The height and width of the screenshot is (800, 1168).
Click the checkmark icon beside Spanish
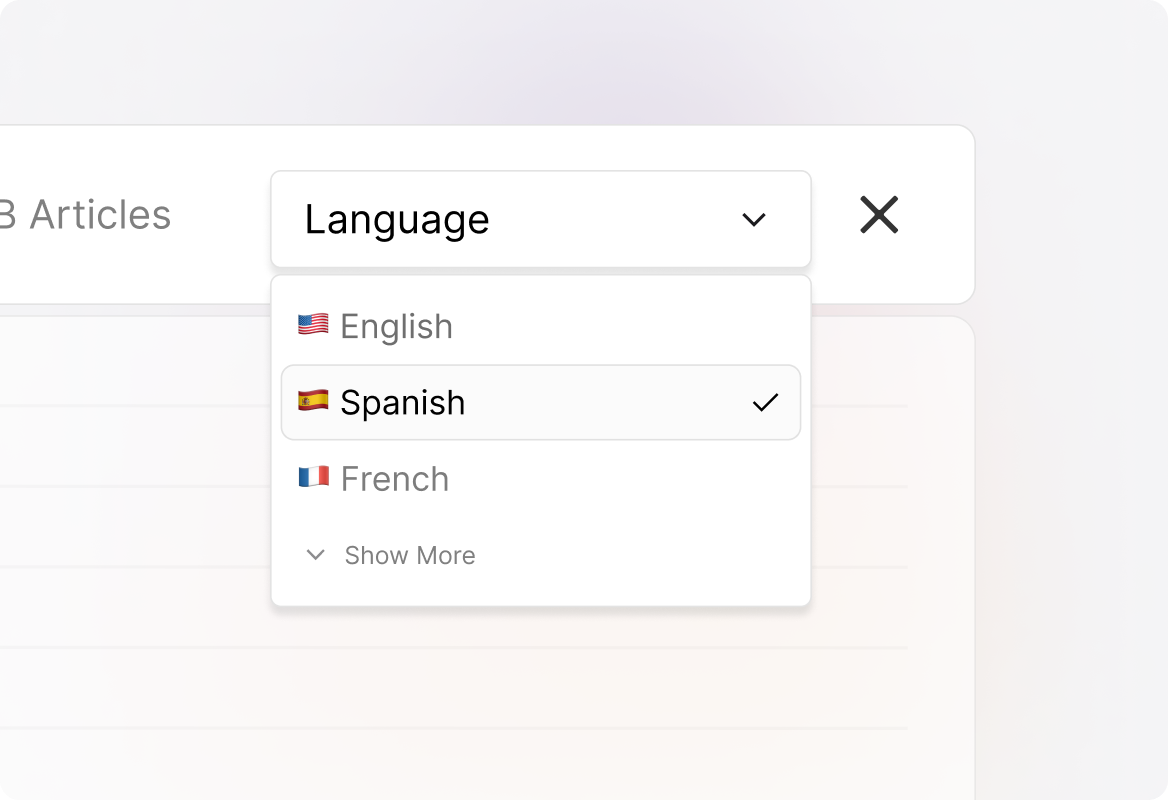[765, 403]
